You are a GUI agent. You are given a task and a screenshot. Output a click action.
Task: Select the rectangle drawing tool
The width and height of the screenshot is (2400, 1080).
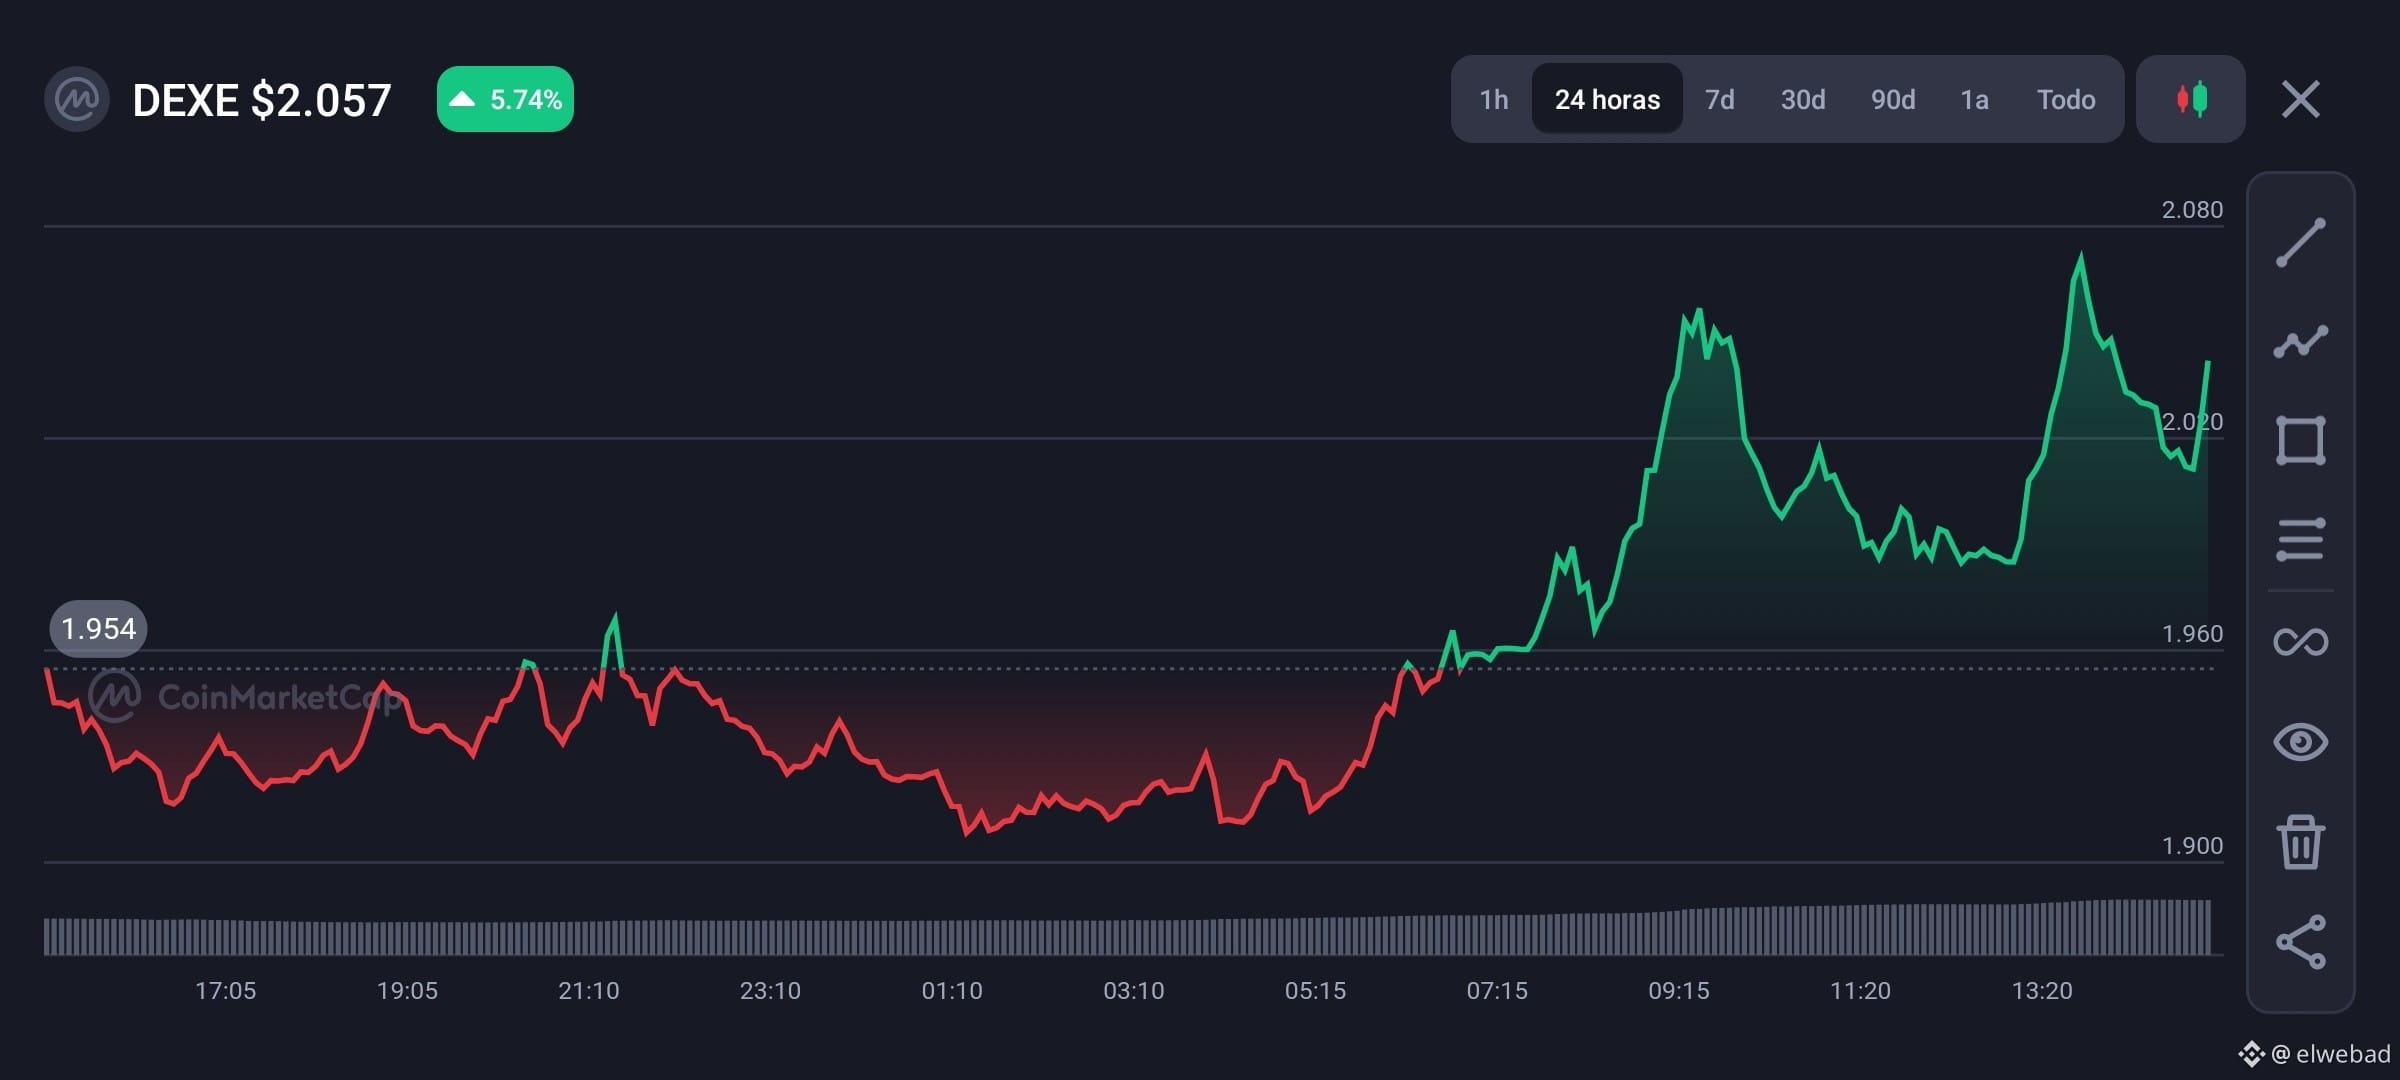pos(2300,441)
